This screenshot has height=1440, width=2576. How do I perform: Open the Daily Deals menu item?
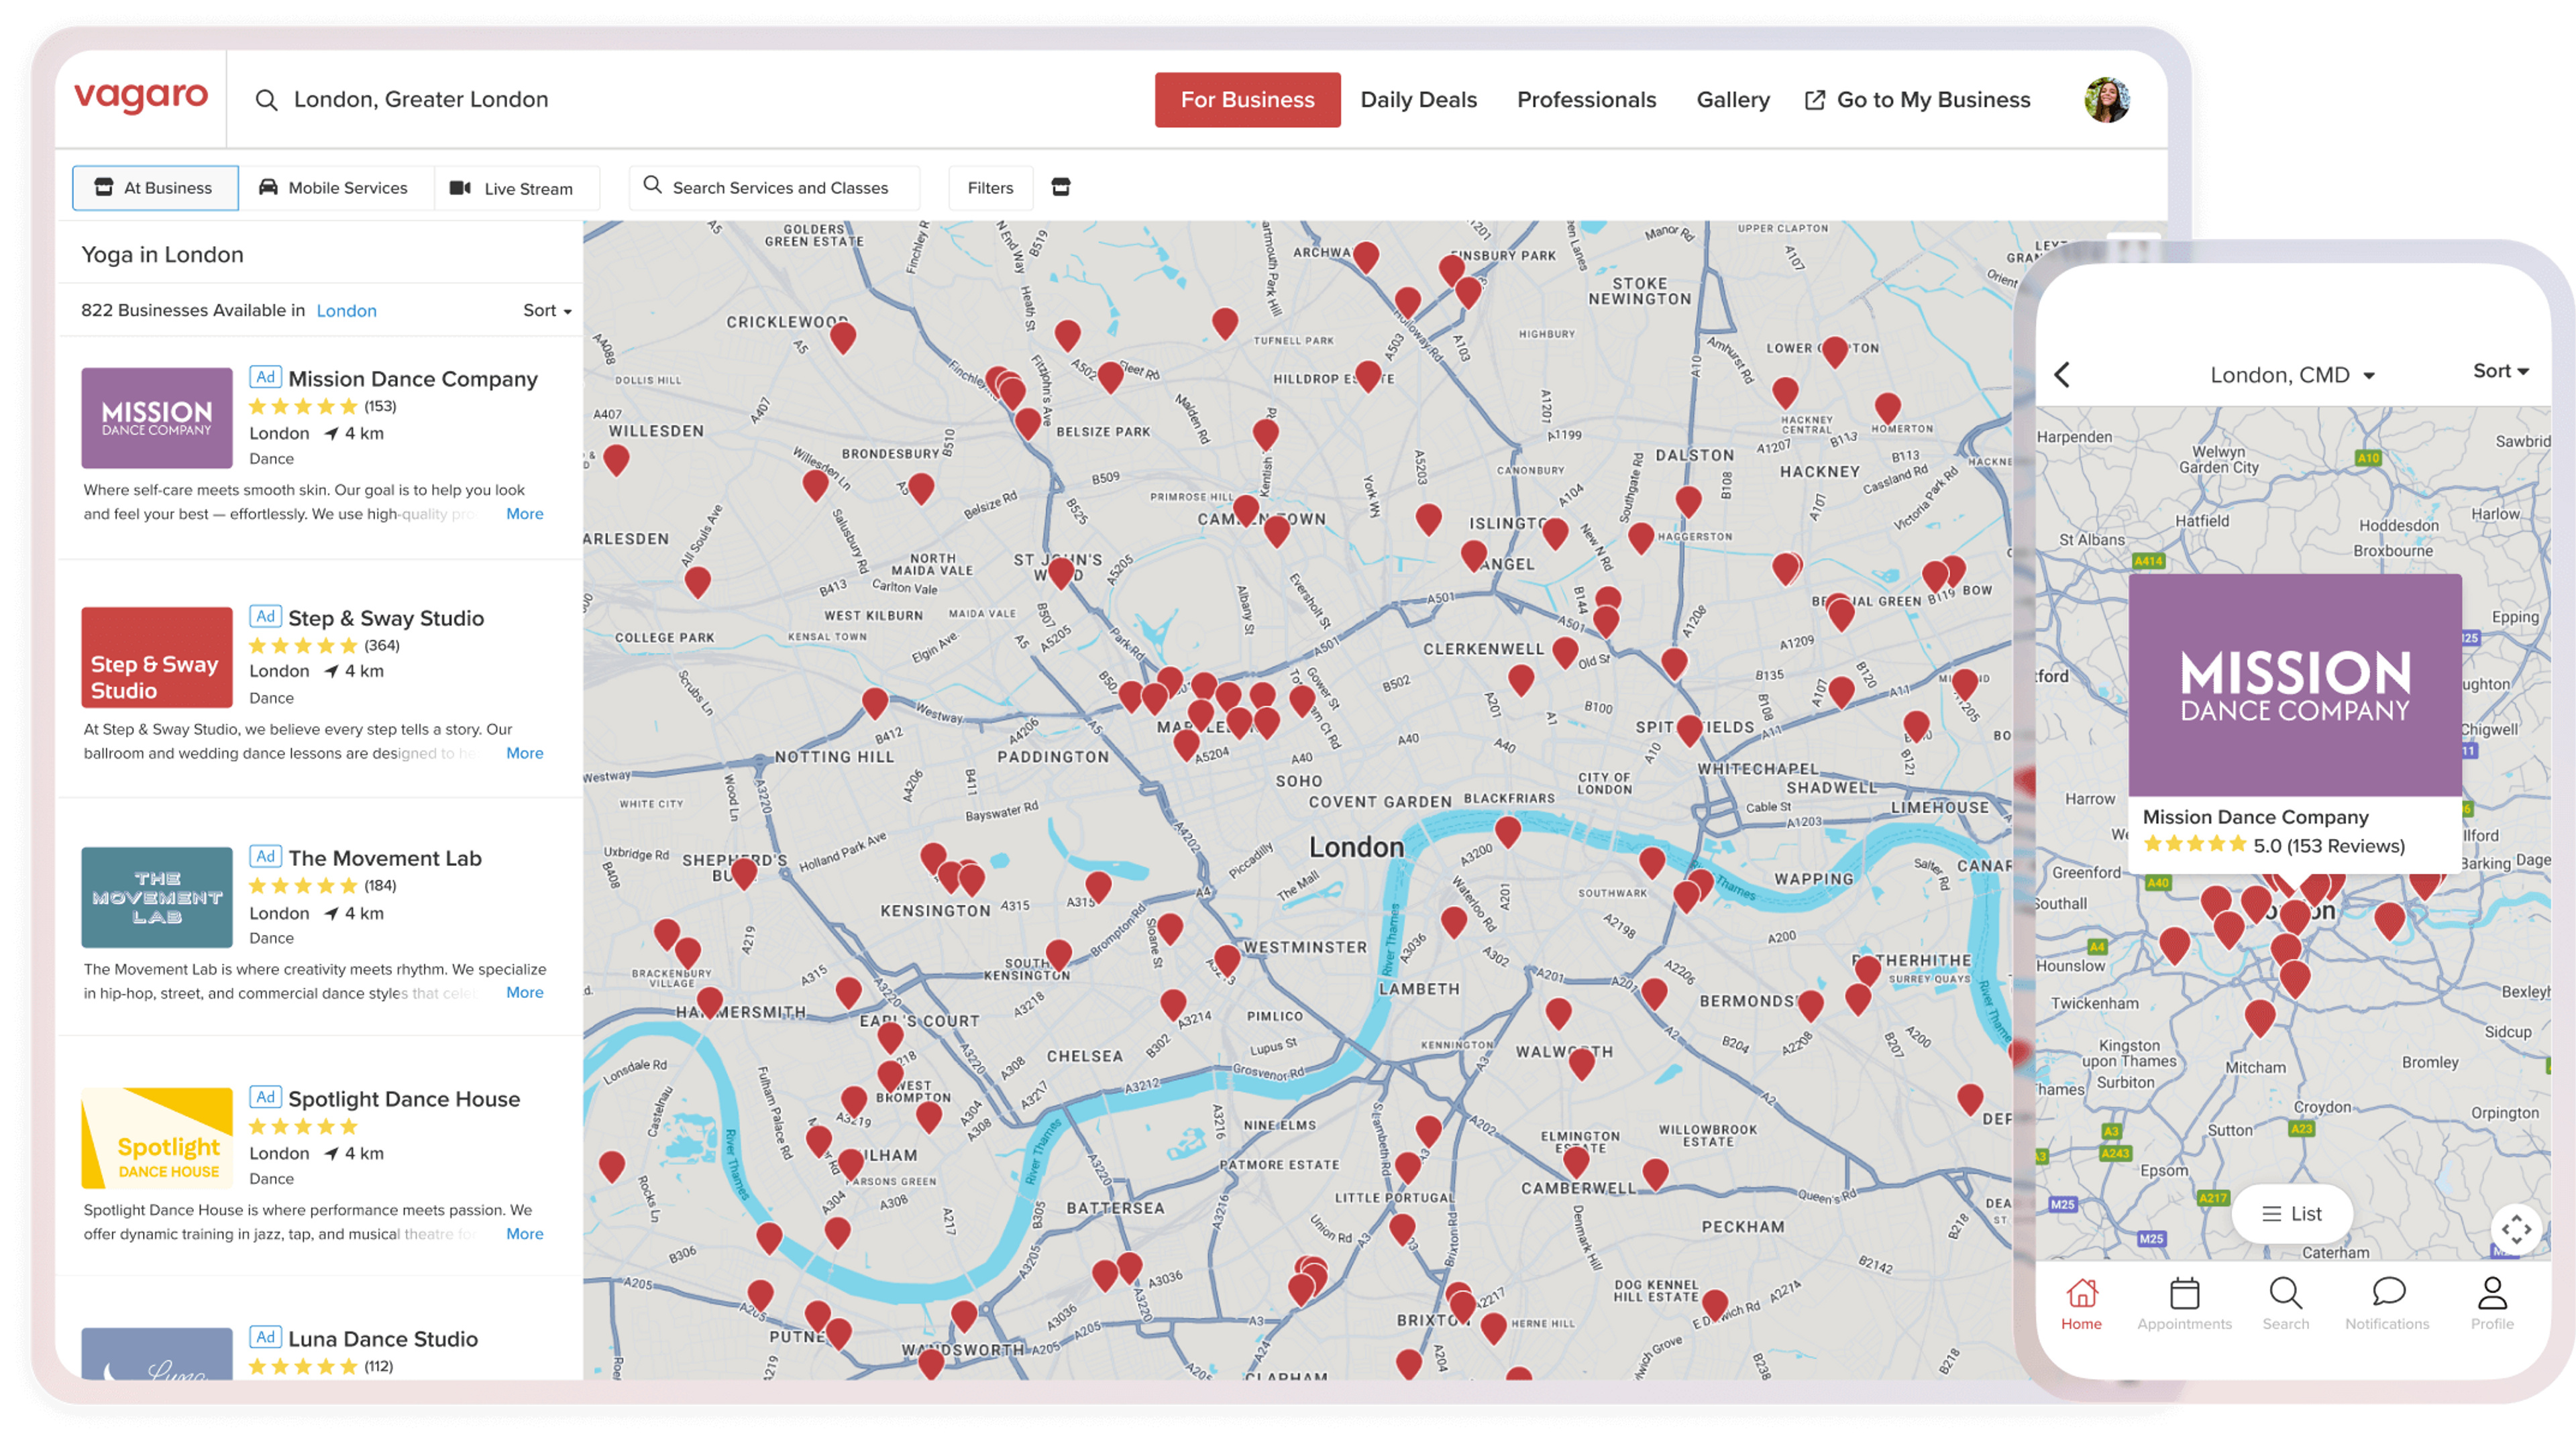1418,100
